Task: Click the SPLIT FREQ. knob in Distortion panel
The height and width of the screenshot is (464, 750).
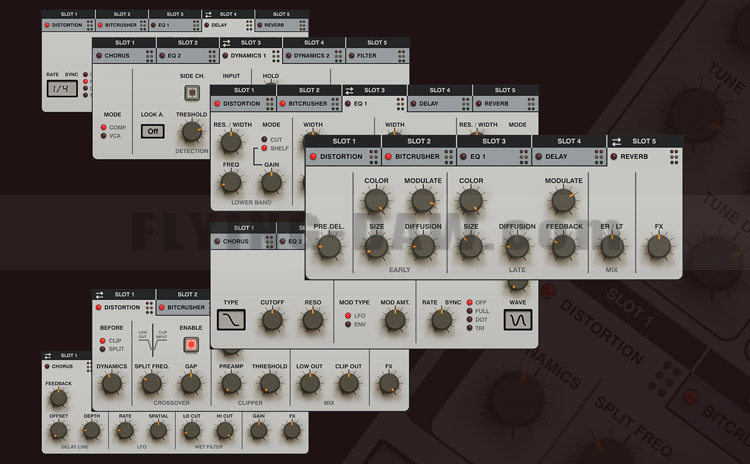Action: click(152, 384)
